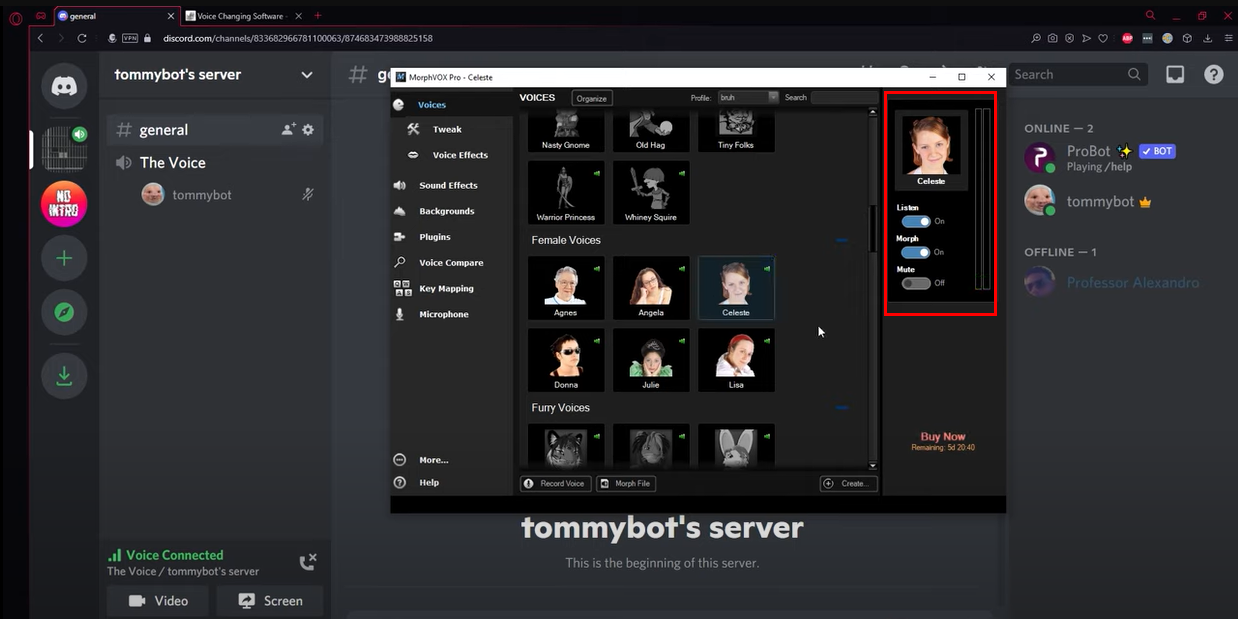
Task: Click More... in MorphVOX sidebar
Action: [433, 460]
